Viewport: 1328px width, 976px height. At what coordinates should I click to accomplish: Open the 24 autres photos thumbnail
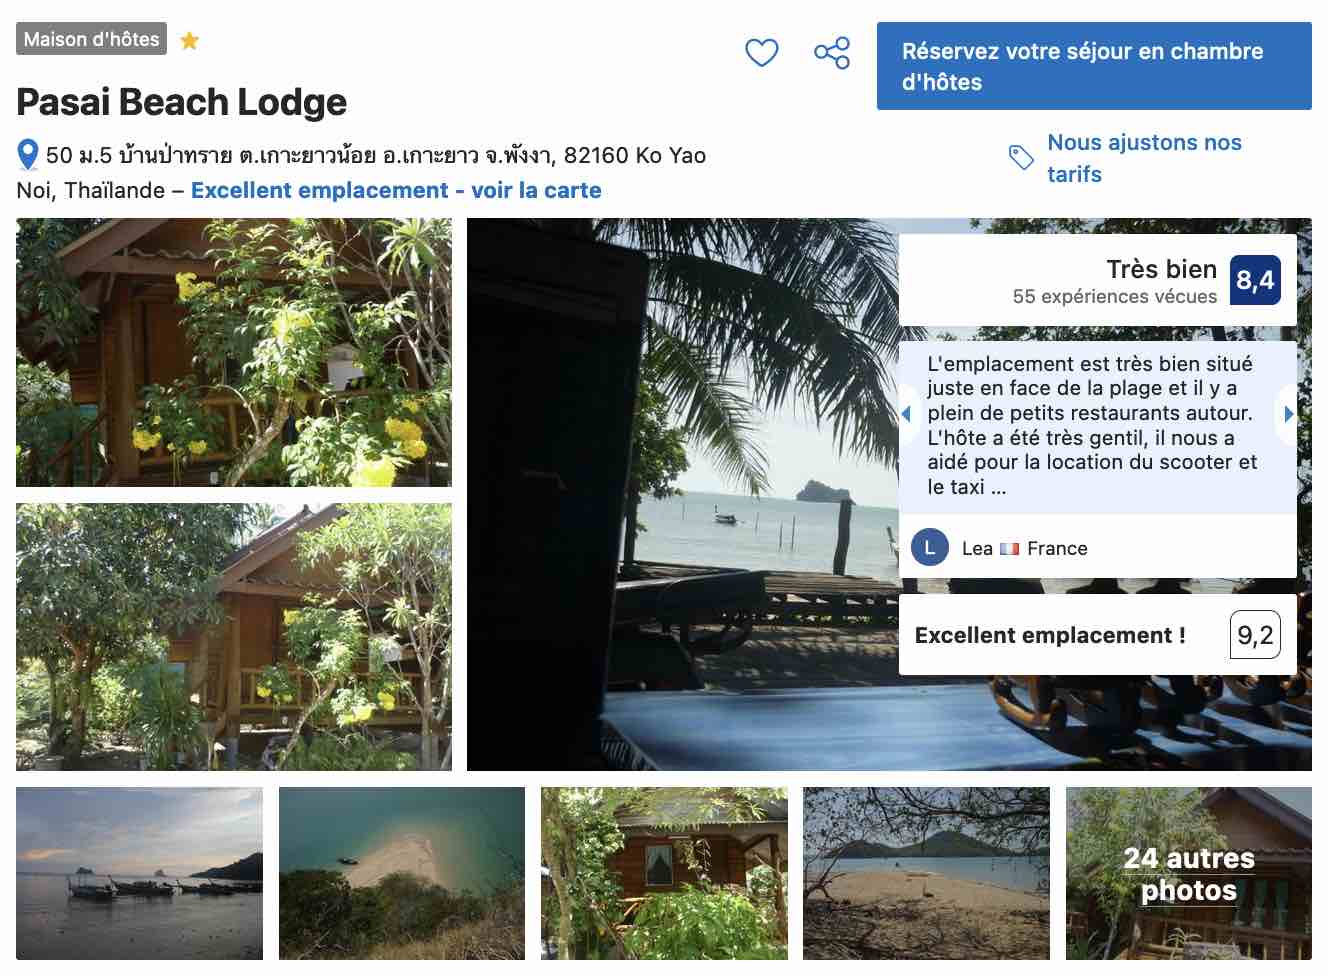click(x=1188, y=873)
